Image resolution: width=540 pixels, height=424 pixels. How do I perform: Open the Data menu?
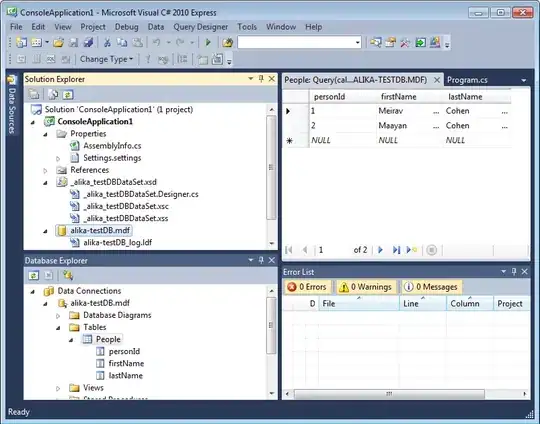pos(156,27)
